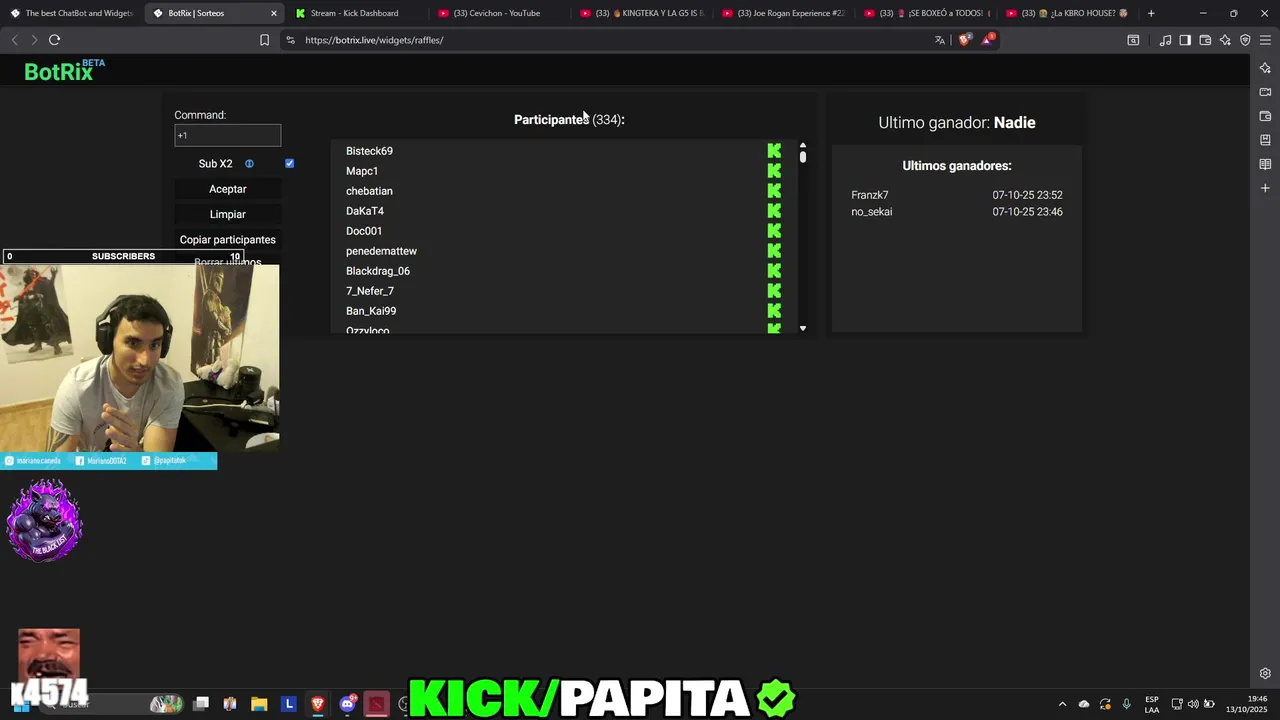Viewport: 1280px width, 720px height.
Task: Switch to the KINGTEKA Y LA G5 tab
Action: tap(642, 13)
